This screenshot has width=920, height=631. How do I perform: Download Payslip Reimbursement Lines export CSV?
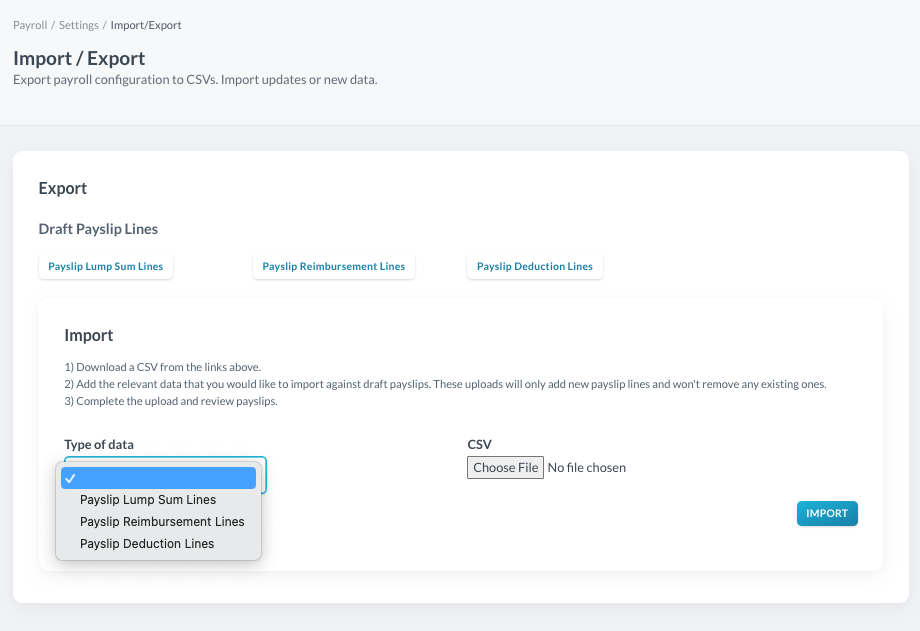pyautogui.click(x=334, y=267)
